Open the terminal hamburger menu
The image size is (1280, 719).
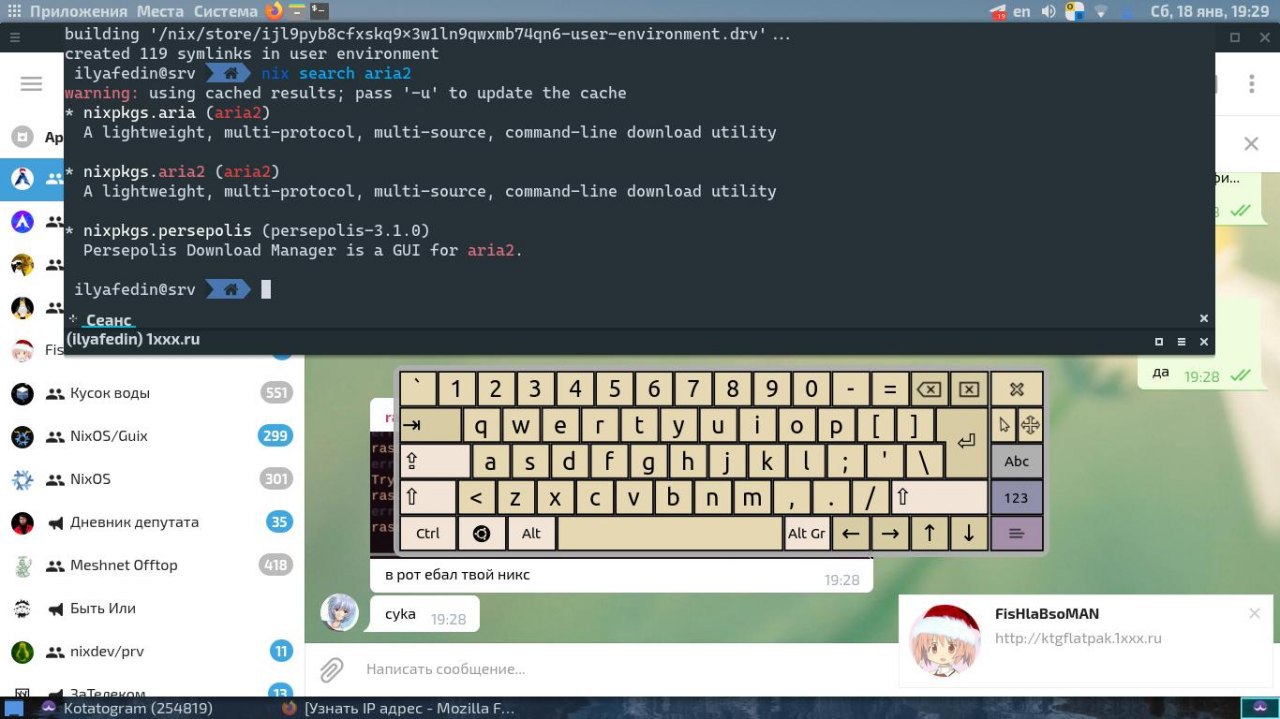[x=14, y=37]
